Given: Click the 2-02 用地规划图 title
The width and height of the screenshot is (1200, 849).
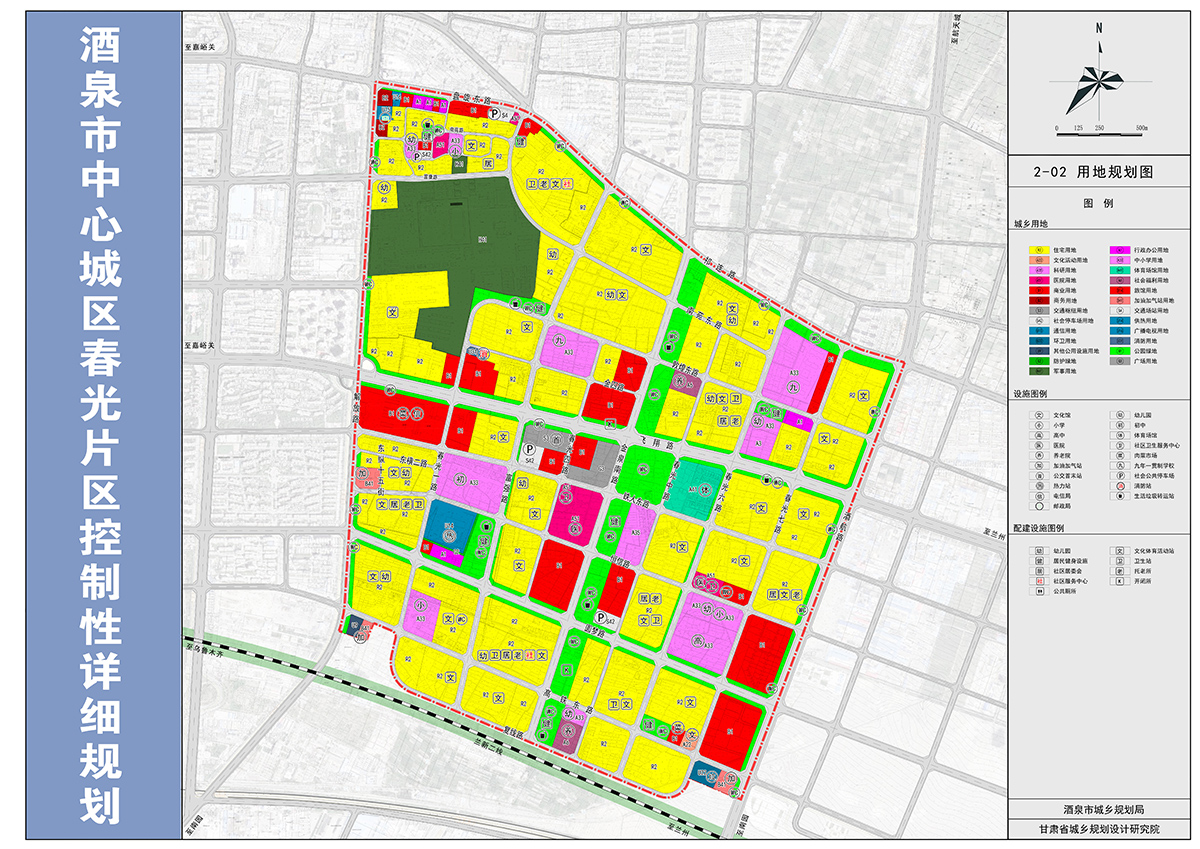Looking at the screenshot, I should tap(1098, 172).
